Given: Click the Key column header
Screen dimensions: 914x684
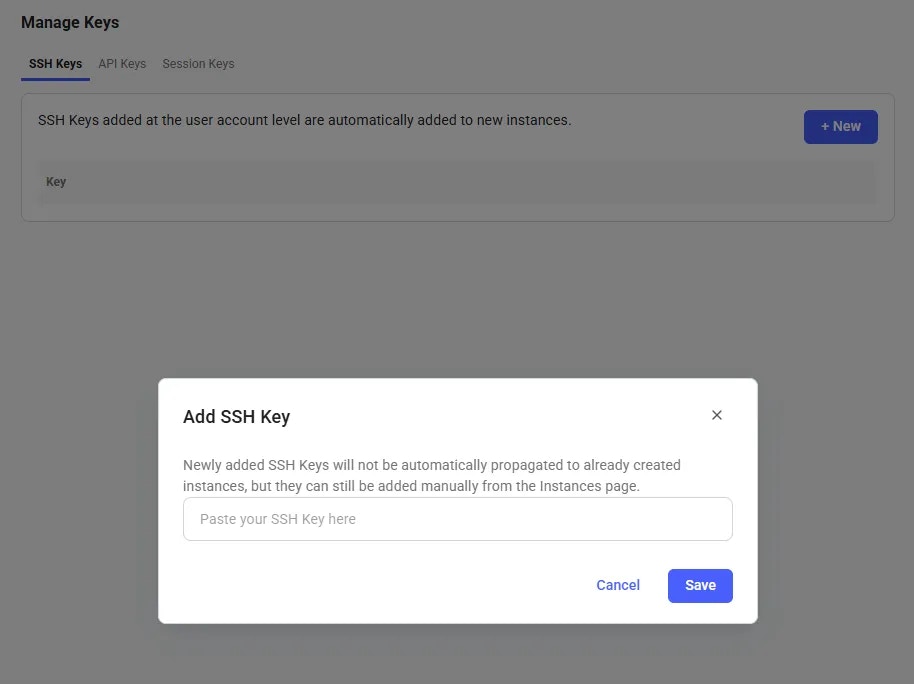Looking at the screenshot, I should (x=56, y=182).
